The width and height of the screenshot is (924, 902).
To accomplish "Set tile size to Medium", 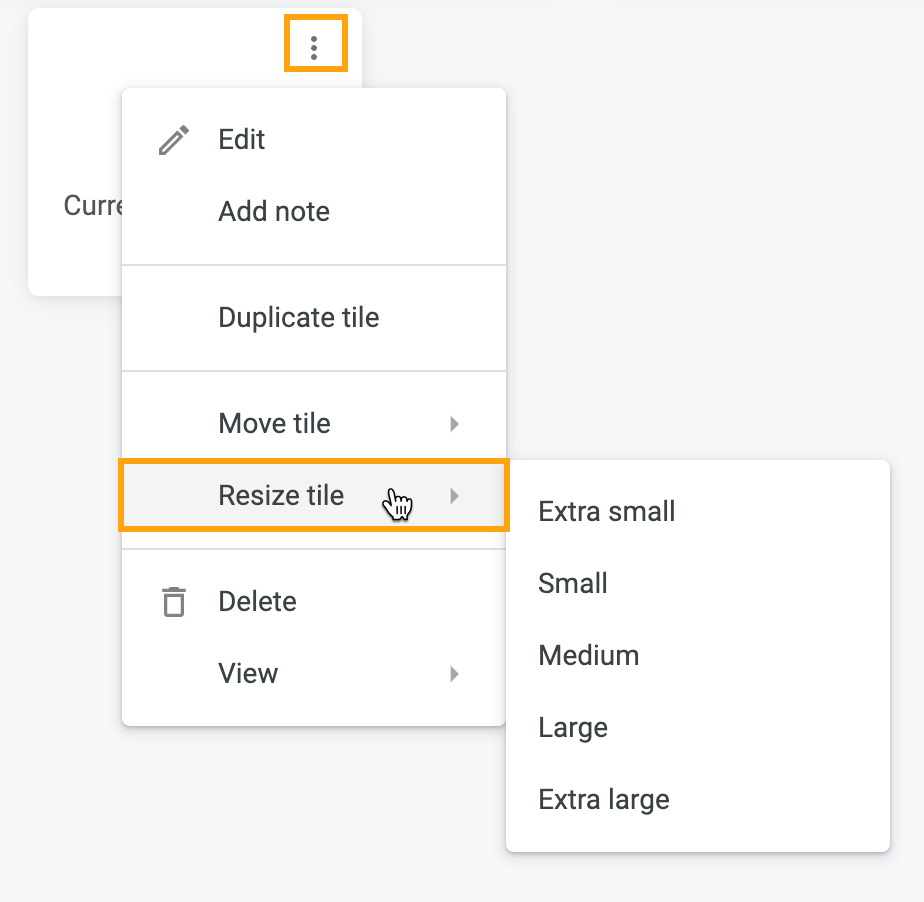I will pos(698,655).
